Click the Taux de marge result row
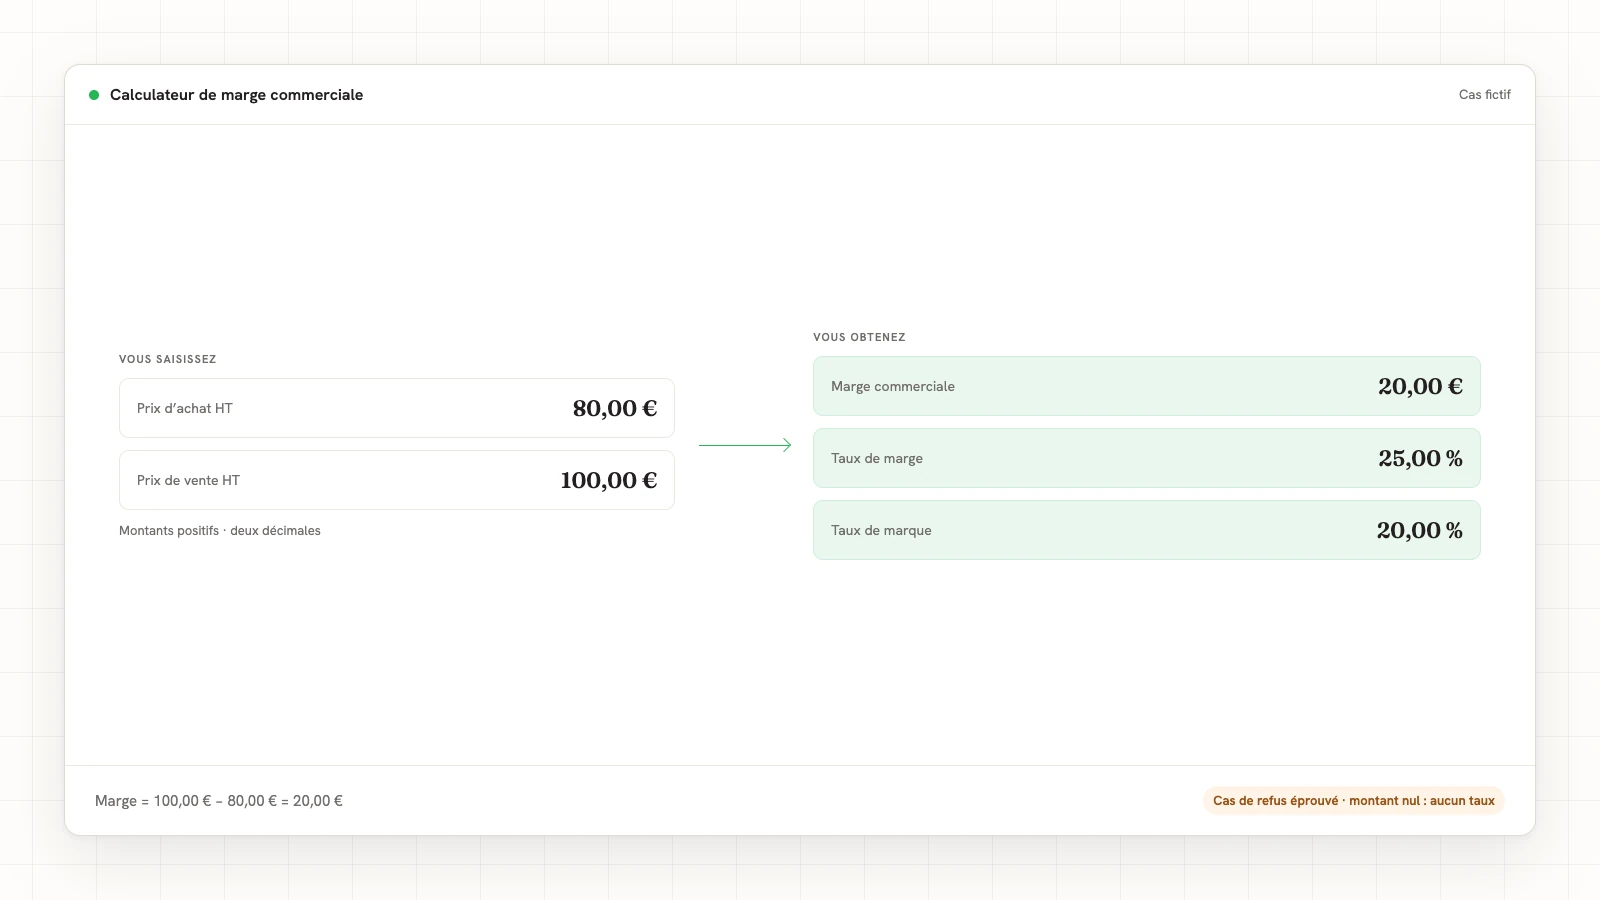1600x900 pixels. pyautogui.click(x=1146, y=458)
